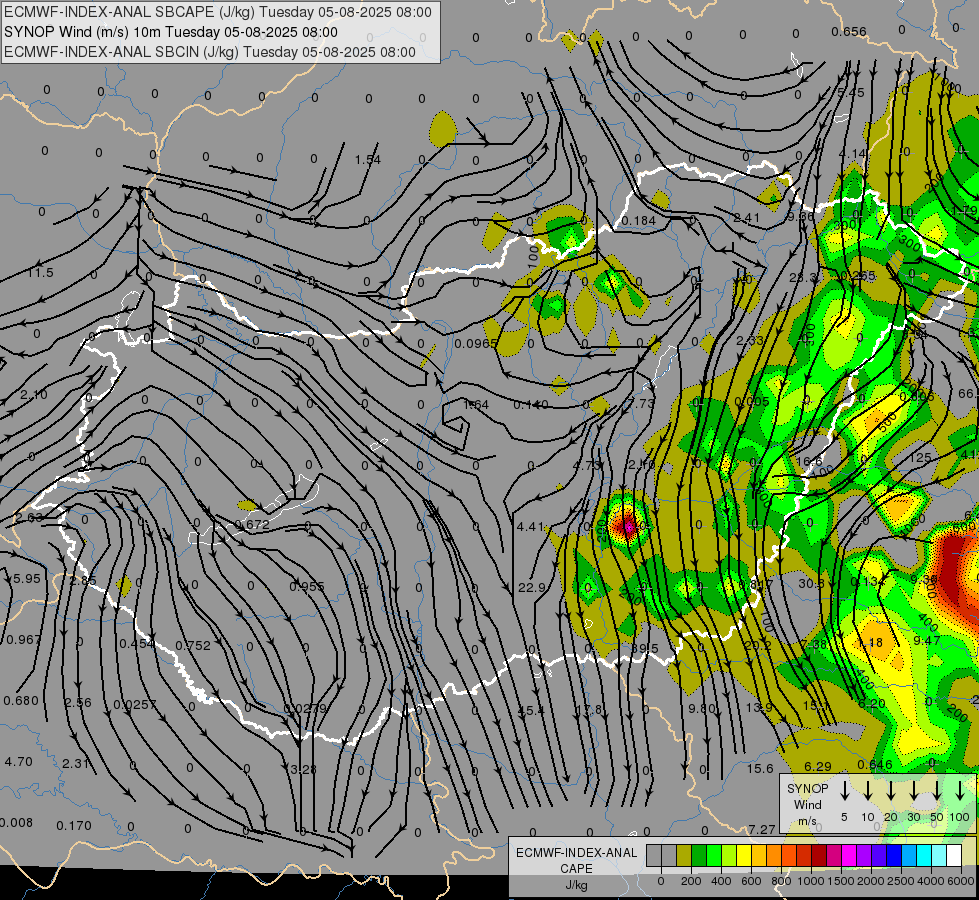The height and width of the screenshot is (900, 979).
Task: Click the 5 m/s wind arrow in legend
Action: click(845, 791)
